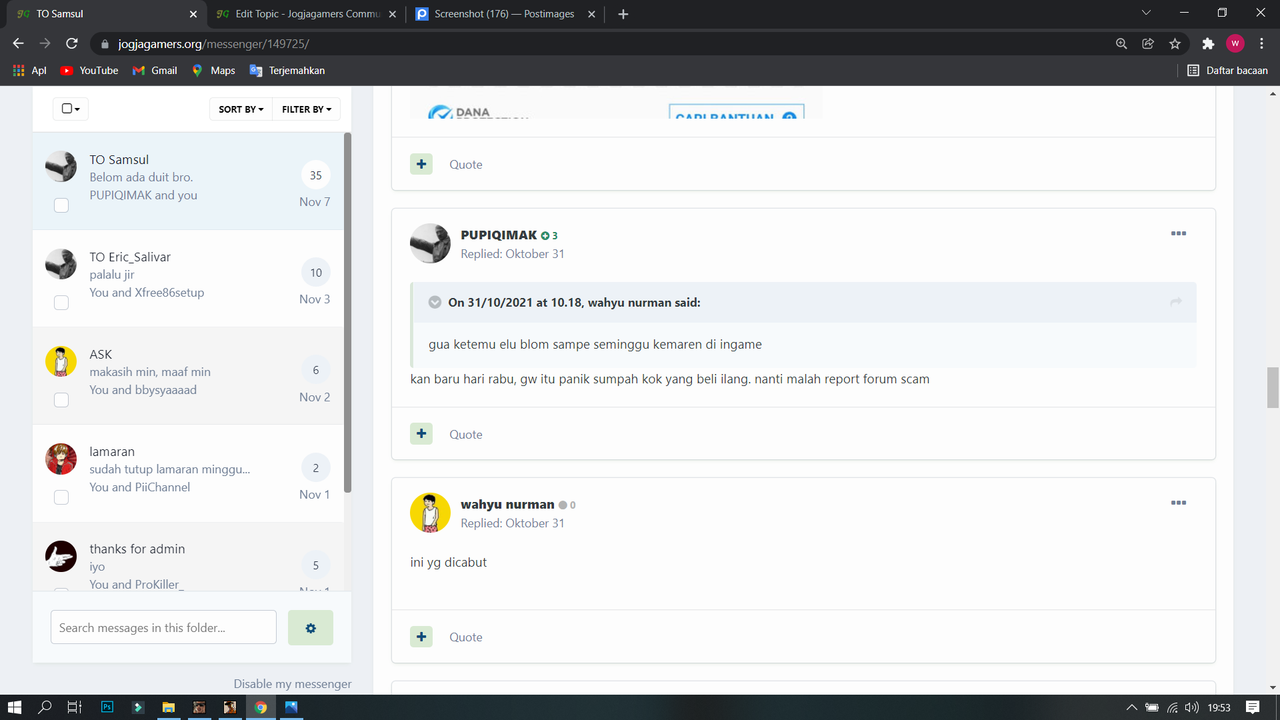Switch to the Edit Topic - Jogjagamers tab
The width and height of the screenshot is (1280, 720).
[x=306, y=14]
